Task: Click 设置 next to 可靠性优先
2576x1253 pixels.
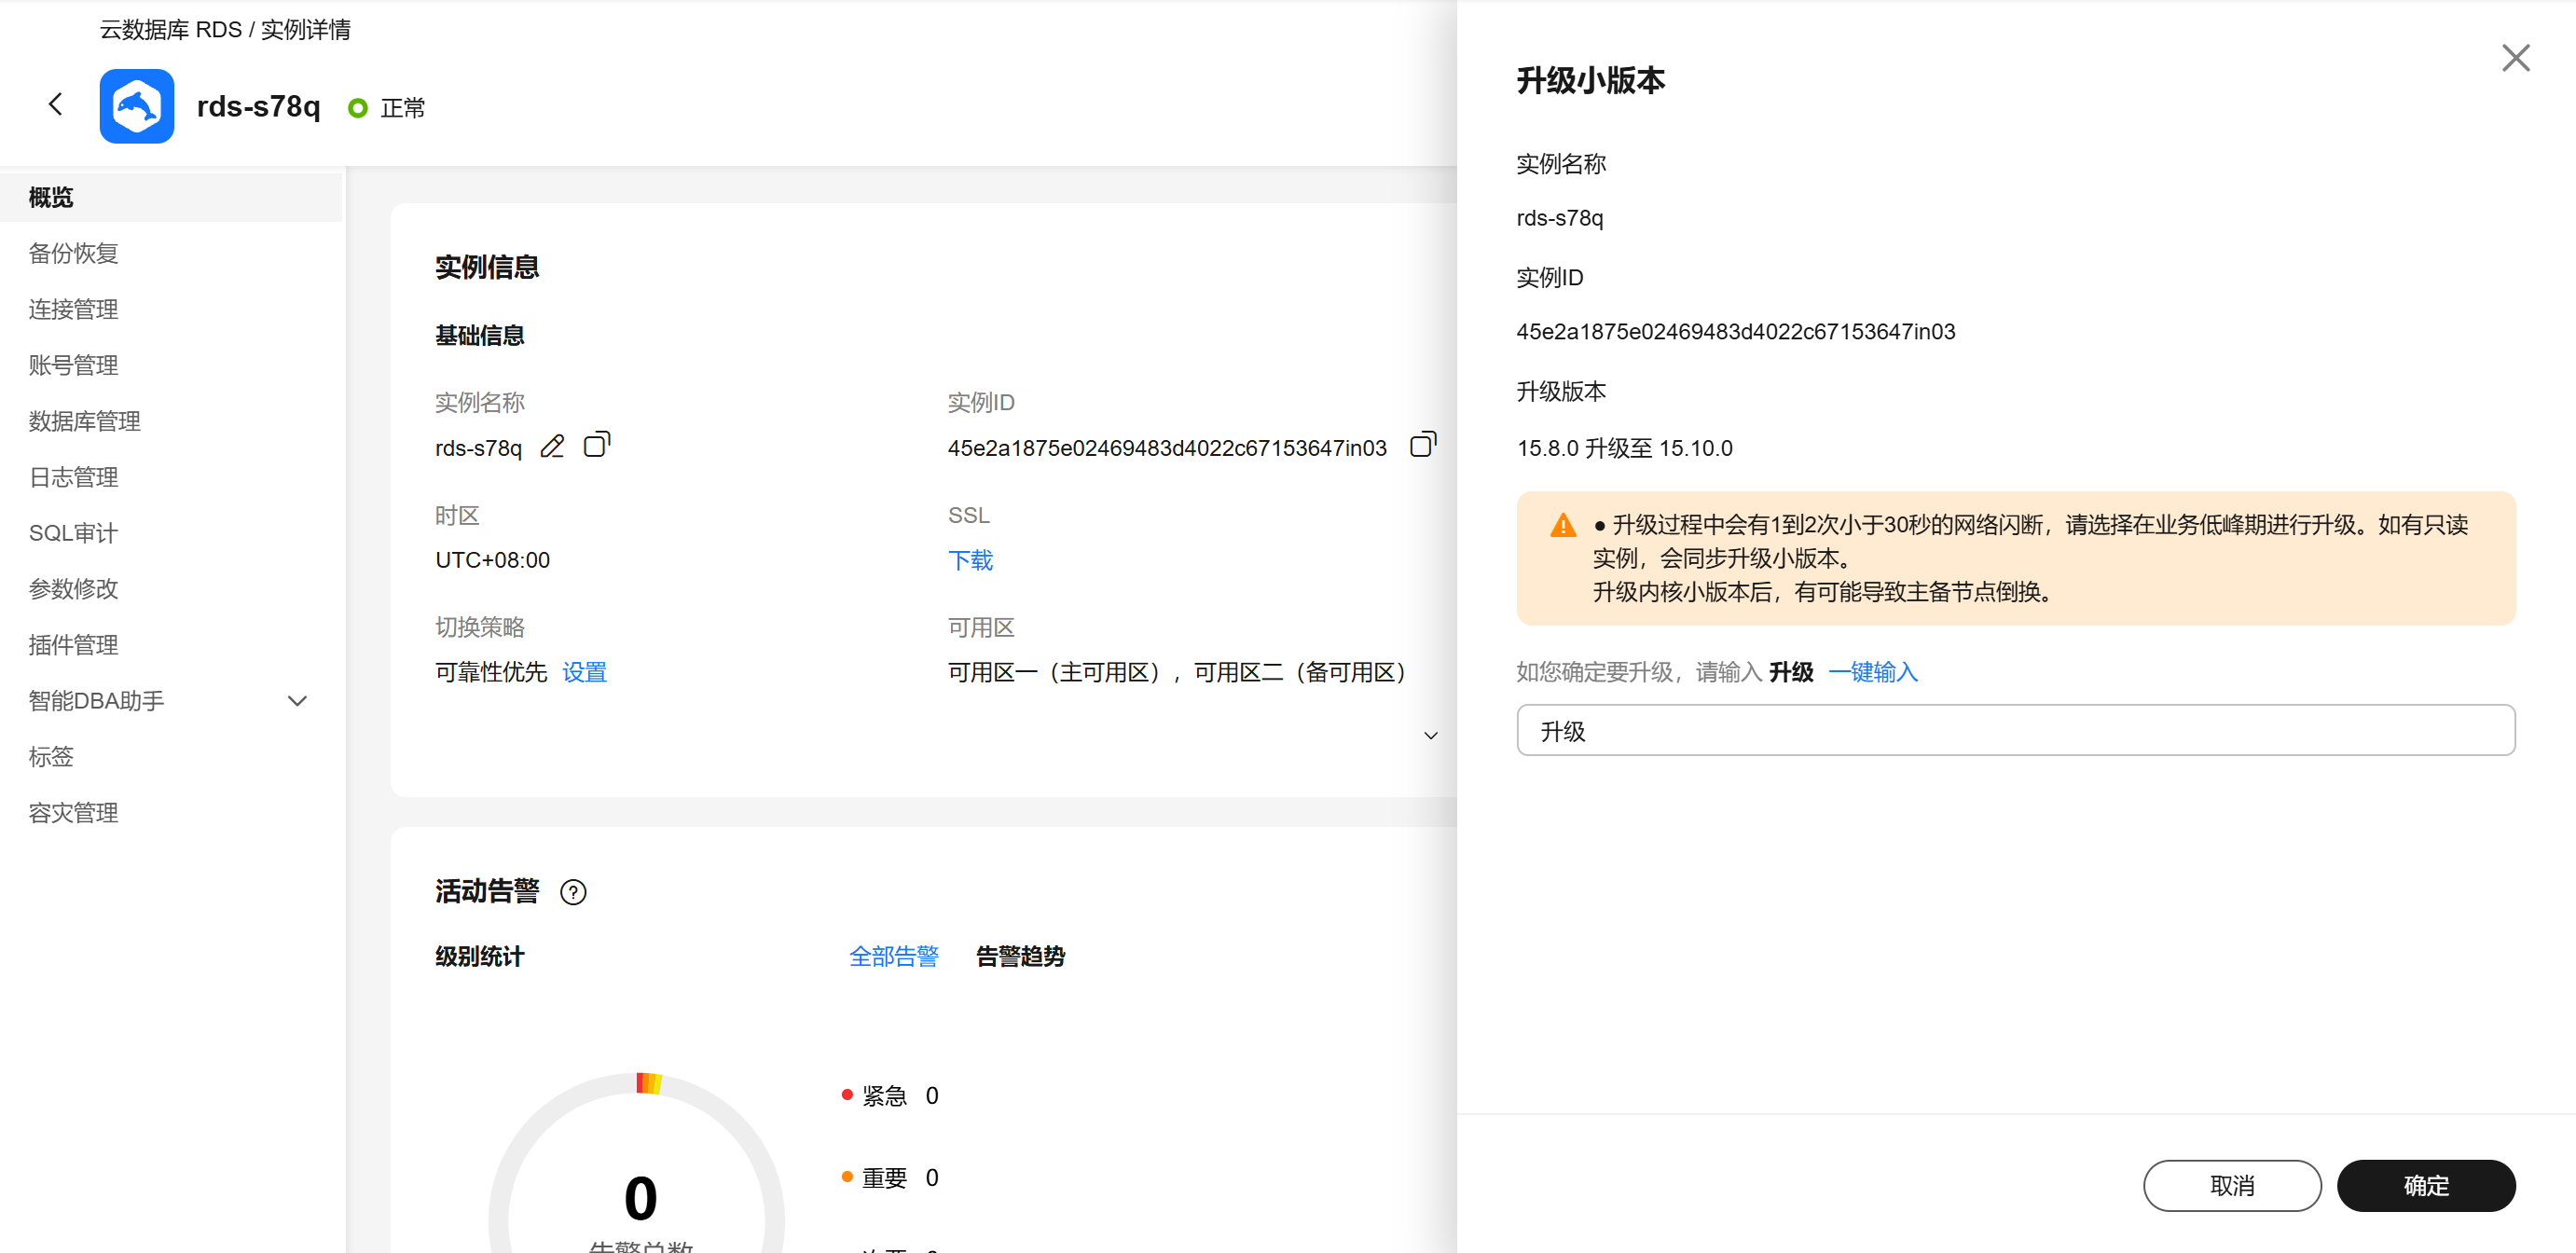Action: pos(584,672)
